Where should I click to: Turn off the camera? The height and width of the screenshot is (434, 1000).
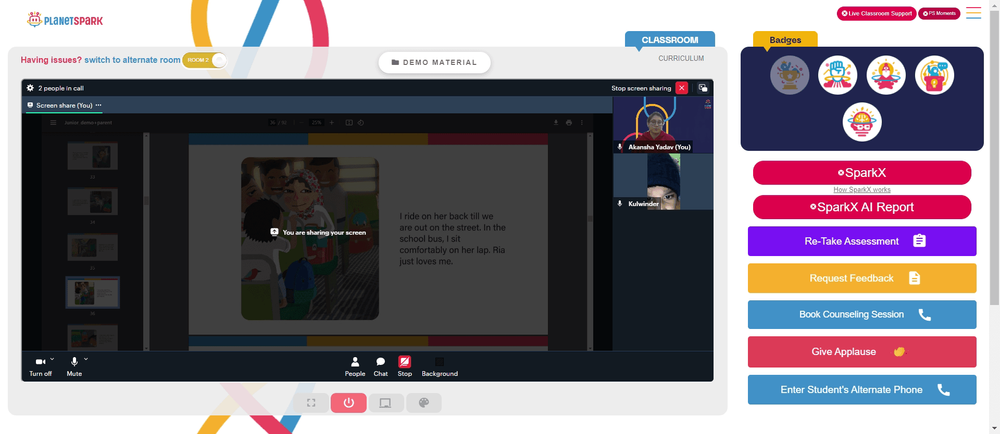(40, 366)
